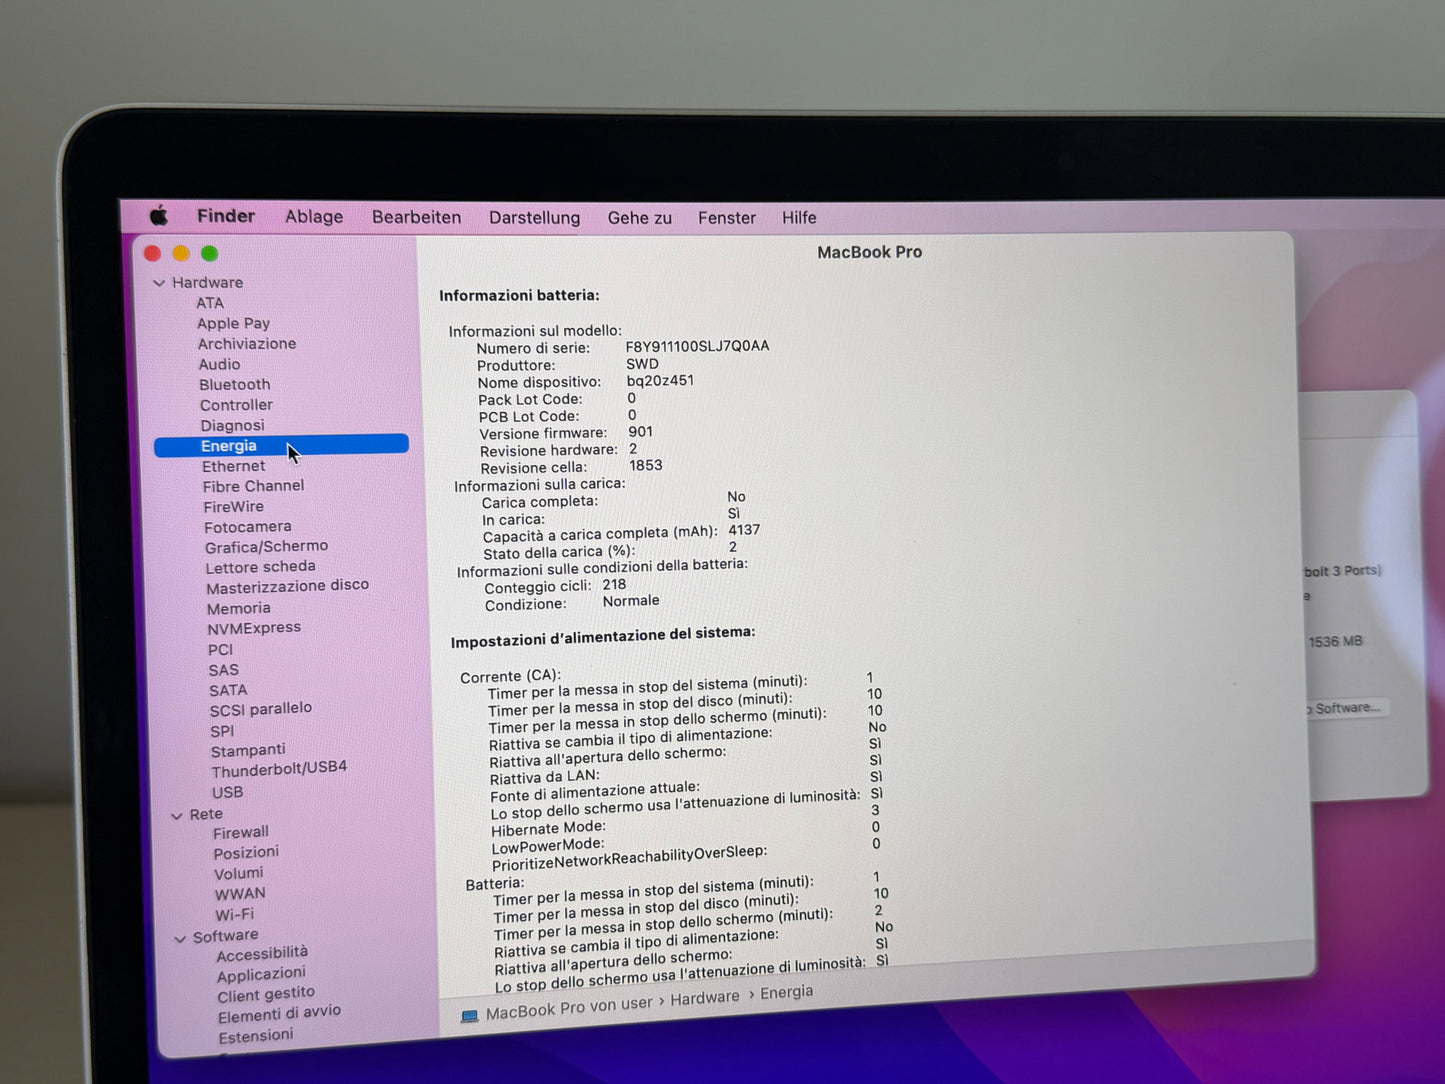This screenshot has width=1445, height=1084.
Task: Select Masterizzazione disco in the sidebar
Action: (287, 586)
